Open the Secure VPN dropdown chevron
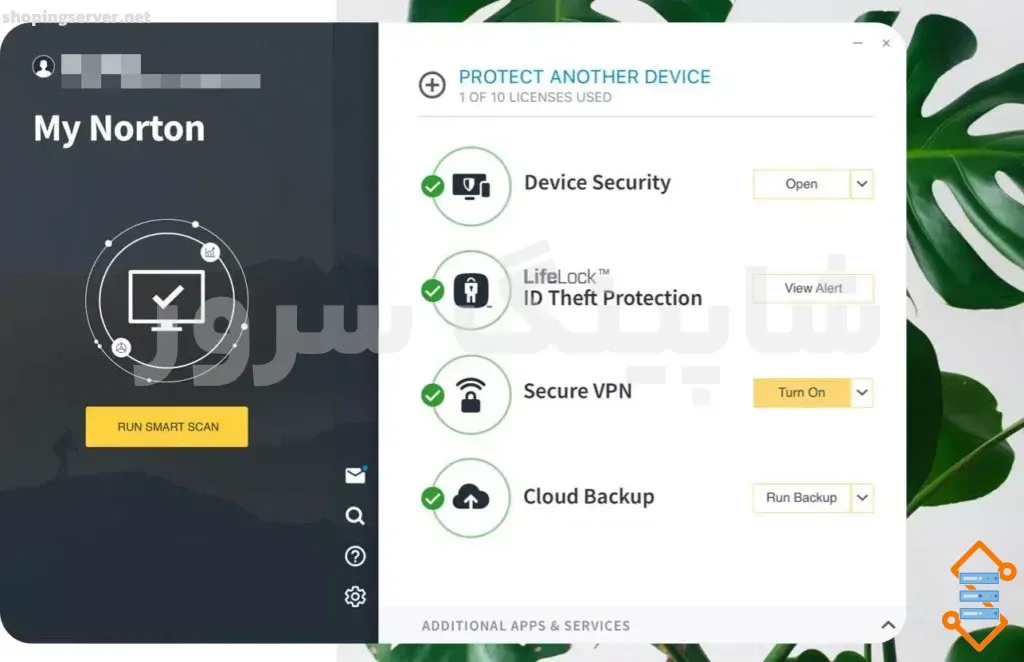Screen dimensions: 1024x662 pyautogui.click(x=861, y=392)
